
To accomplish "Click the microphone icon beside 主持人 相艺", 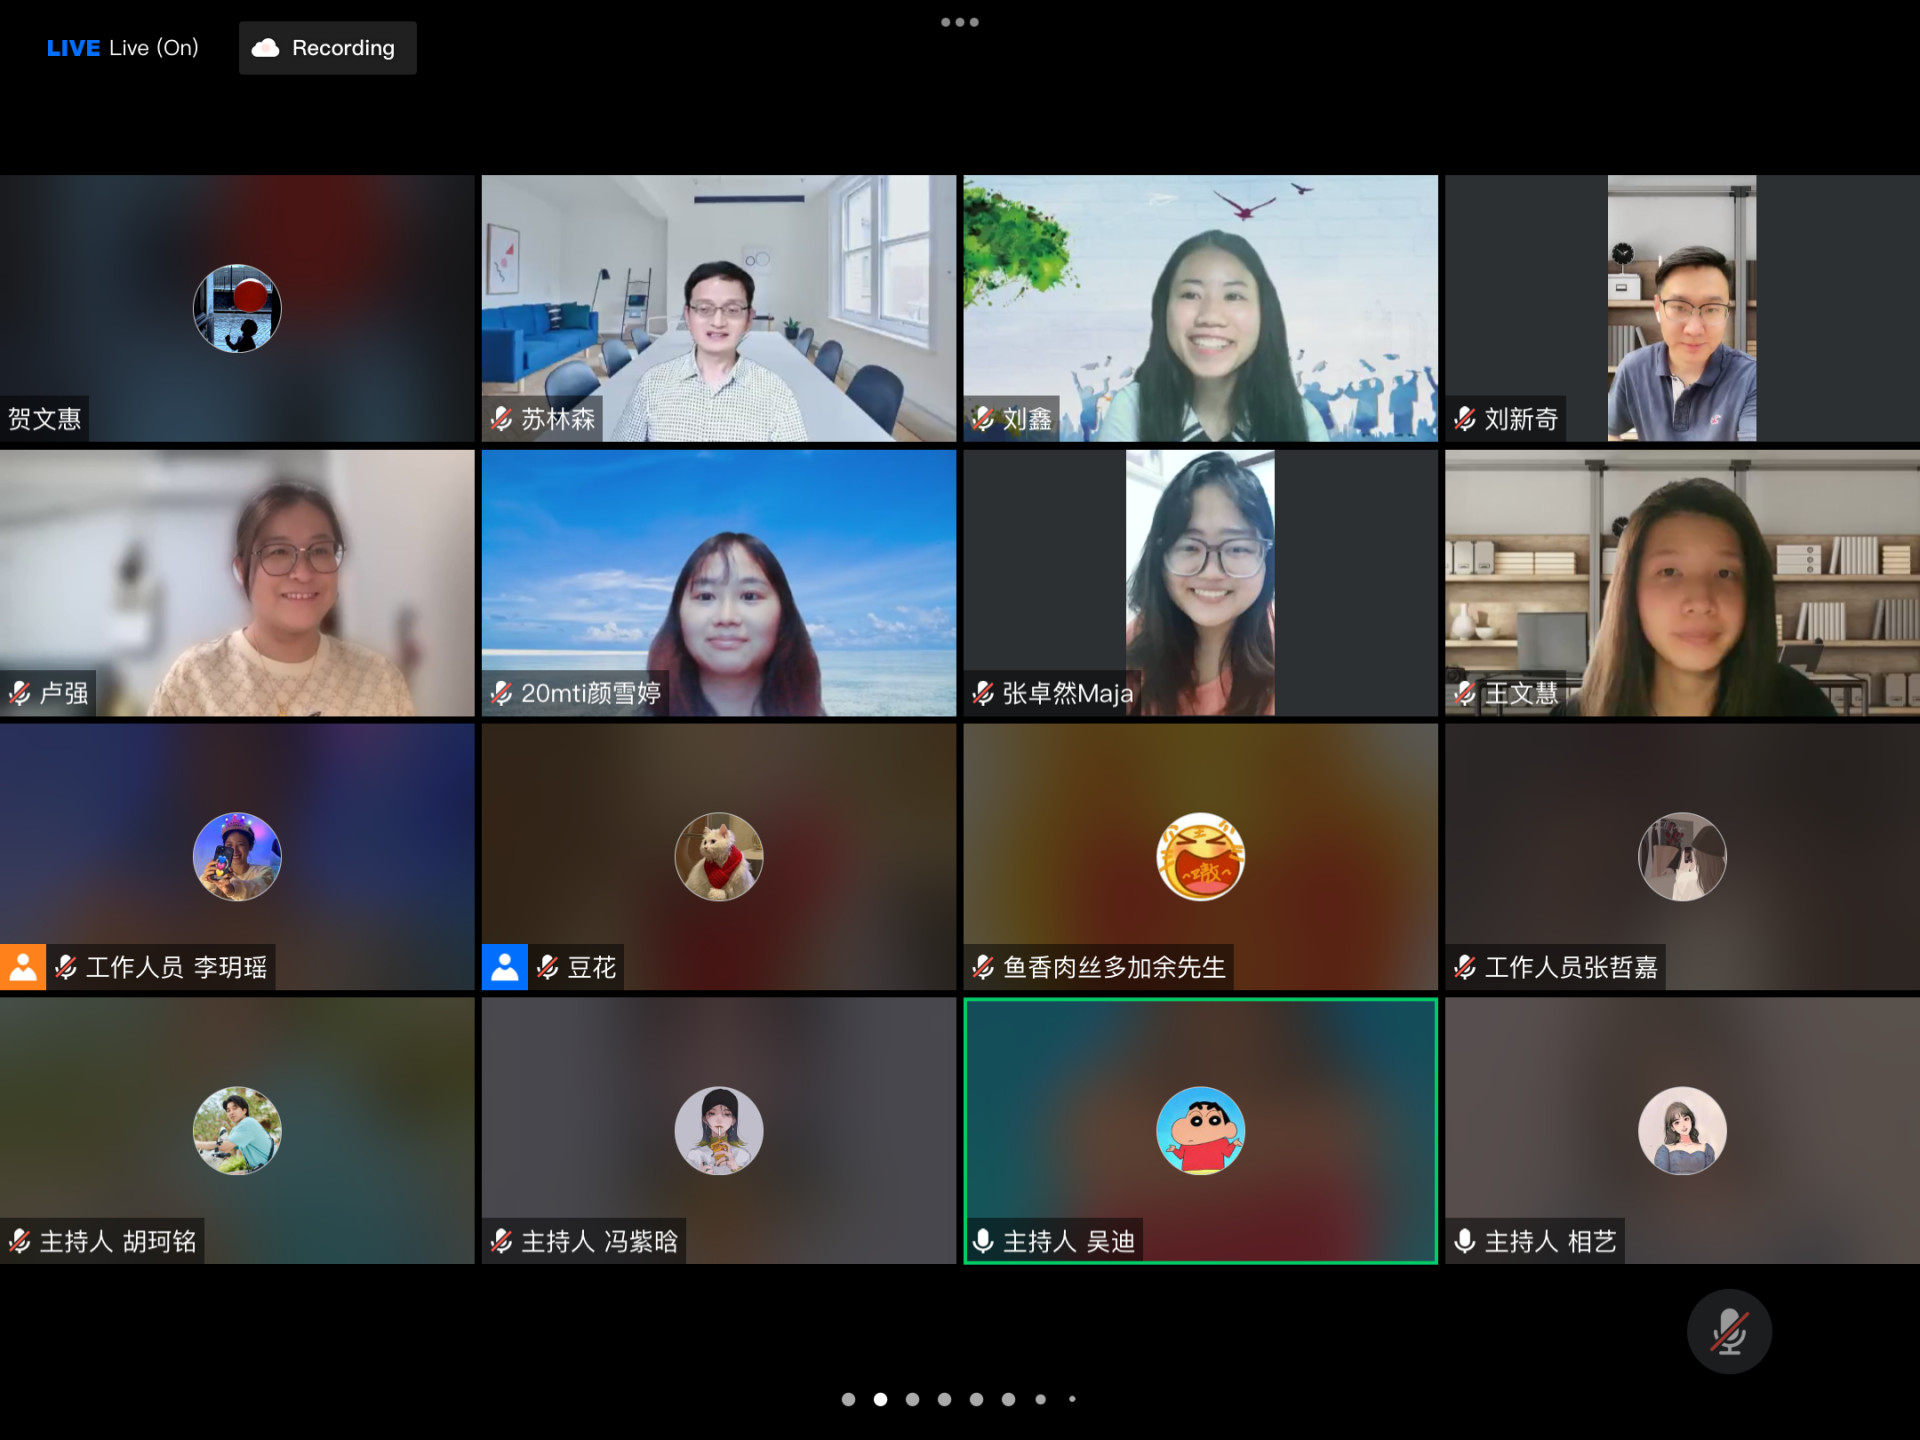I will tap(1465, 1241).
